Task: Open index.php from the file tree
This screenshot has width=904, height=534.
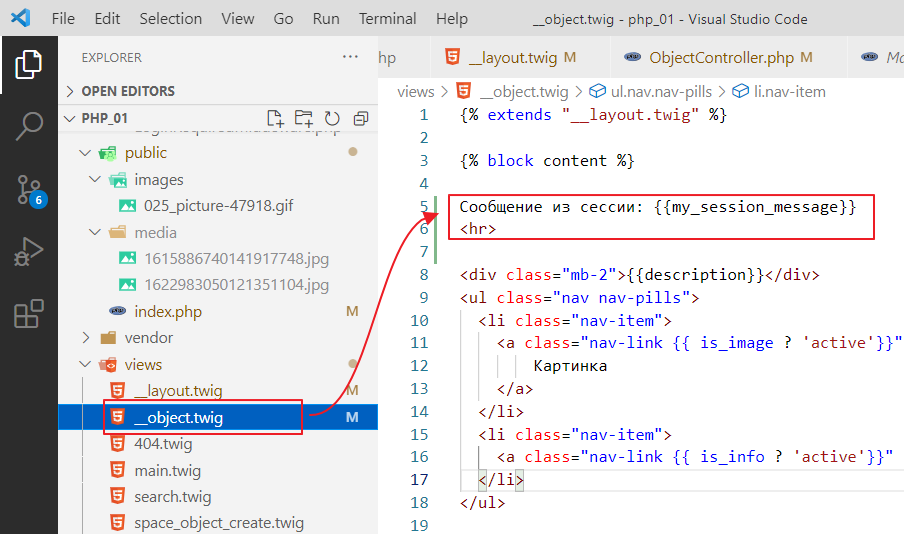Action: coord(167,312)
